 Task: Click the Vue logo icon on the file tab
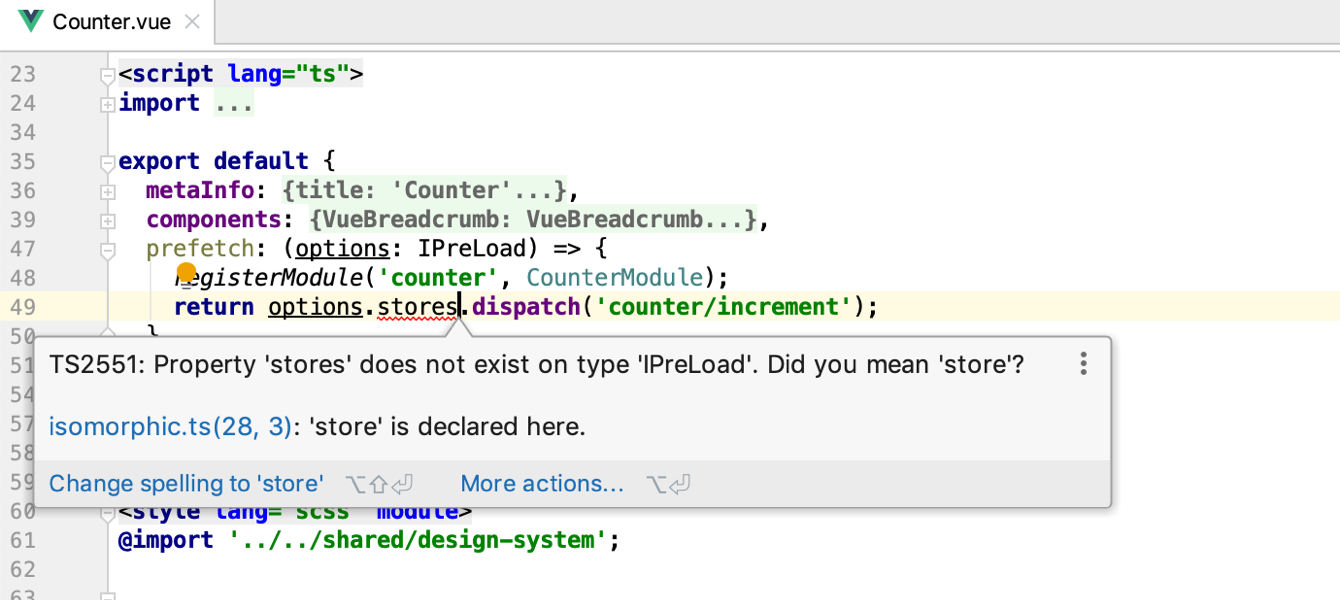pyautogui.click(x=30, y=21)
